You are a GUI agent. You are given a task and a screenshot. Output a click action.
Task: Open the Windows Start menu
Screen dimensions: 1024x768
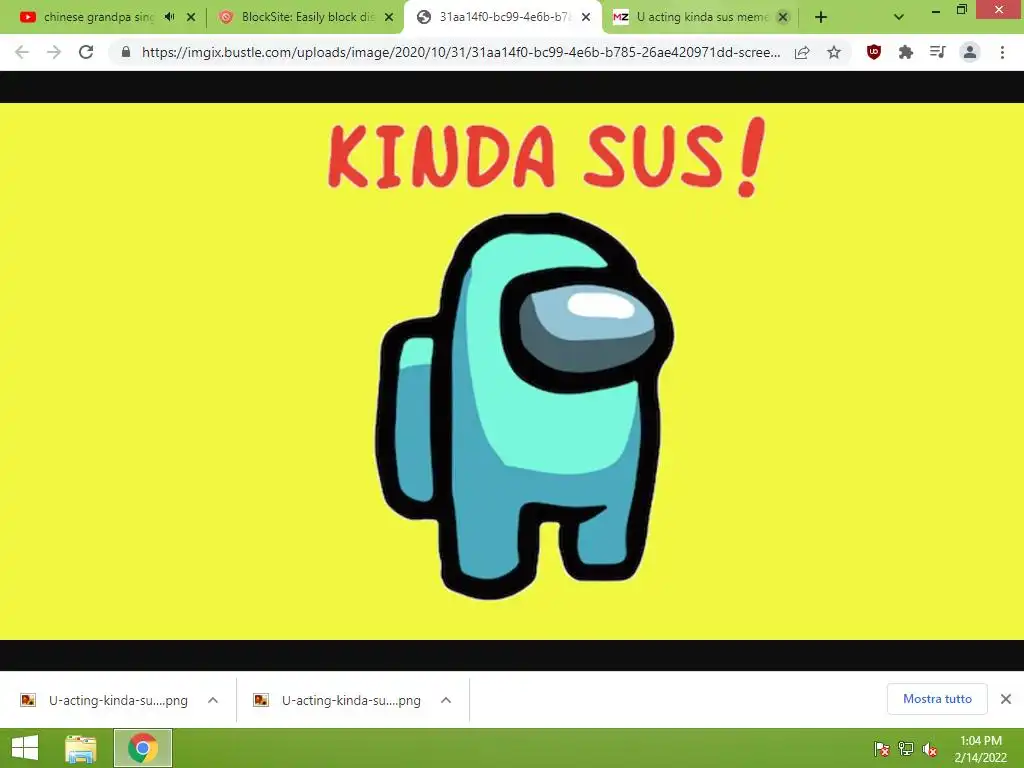[25, 748]
